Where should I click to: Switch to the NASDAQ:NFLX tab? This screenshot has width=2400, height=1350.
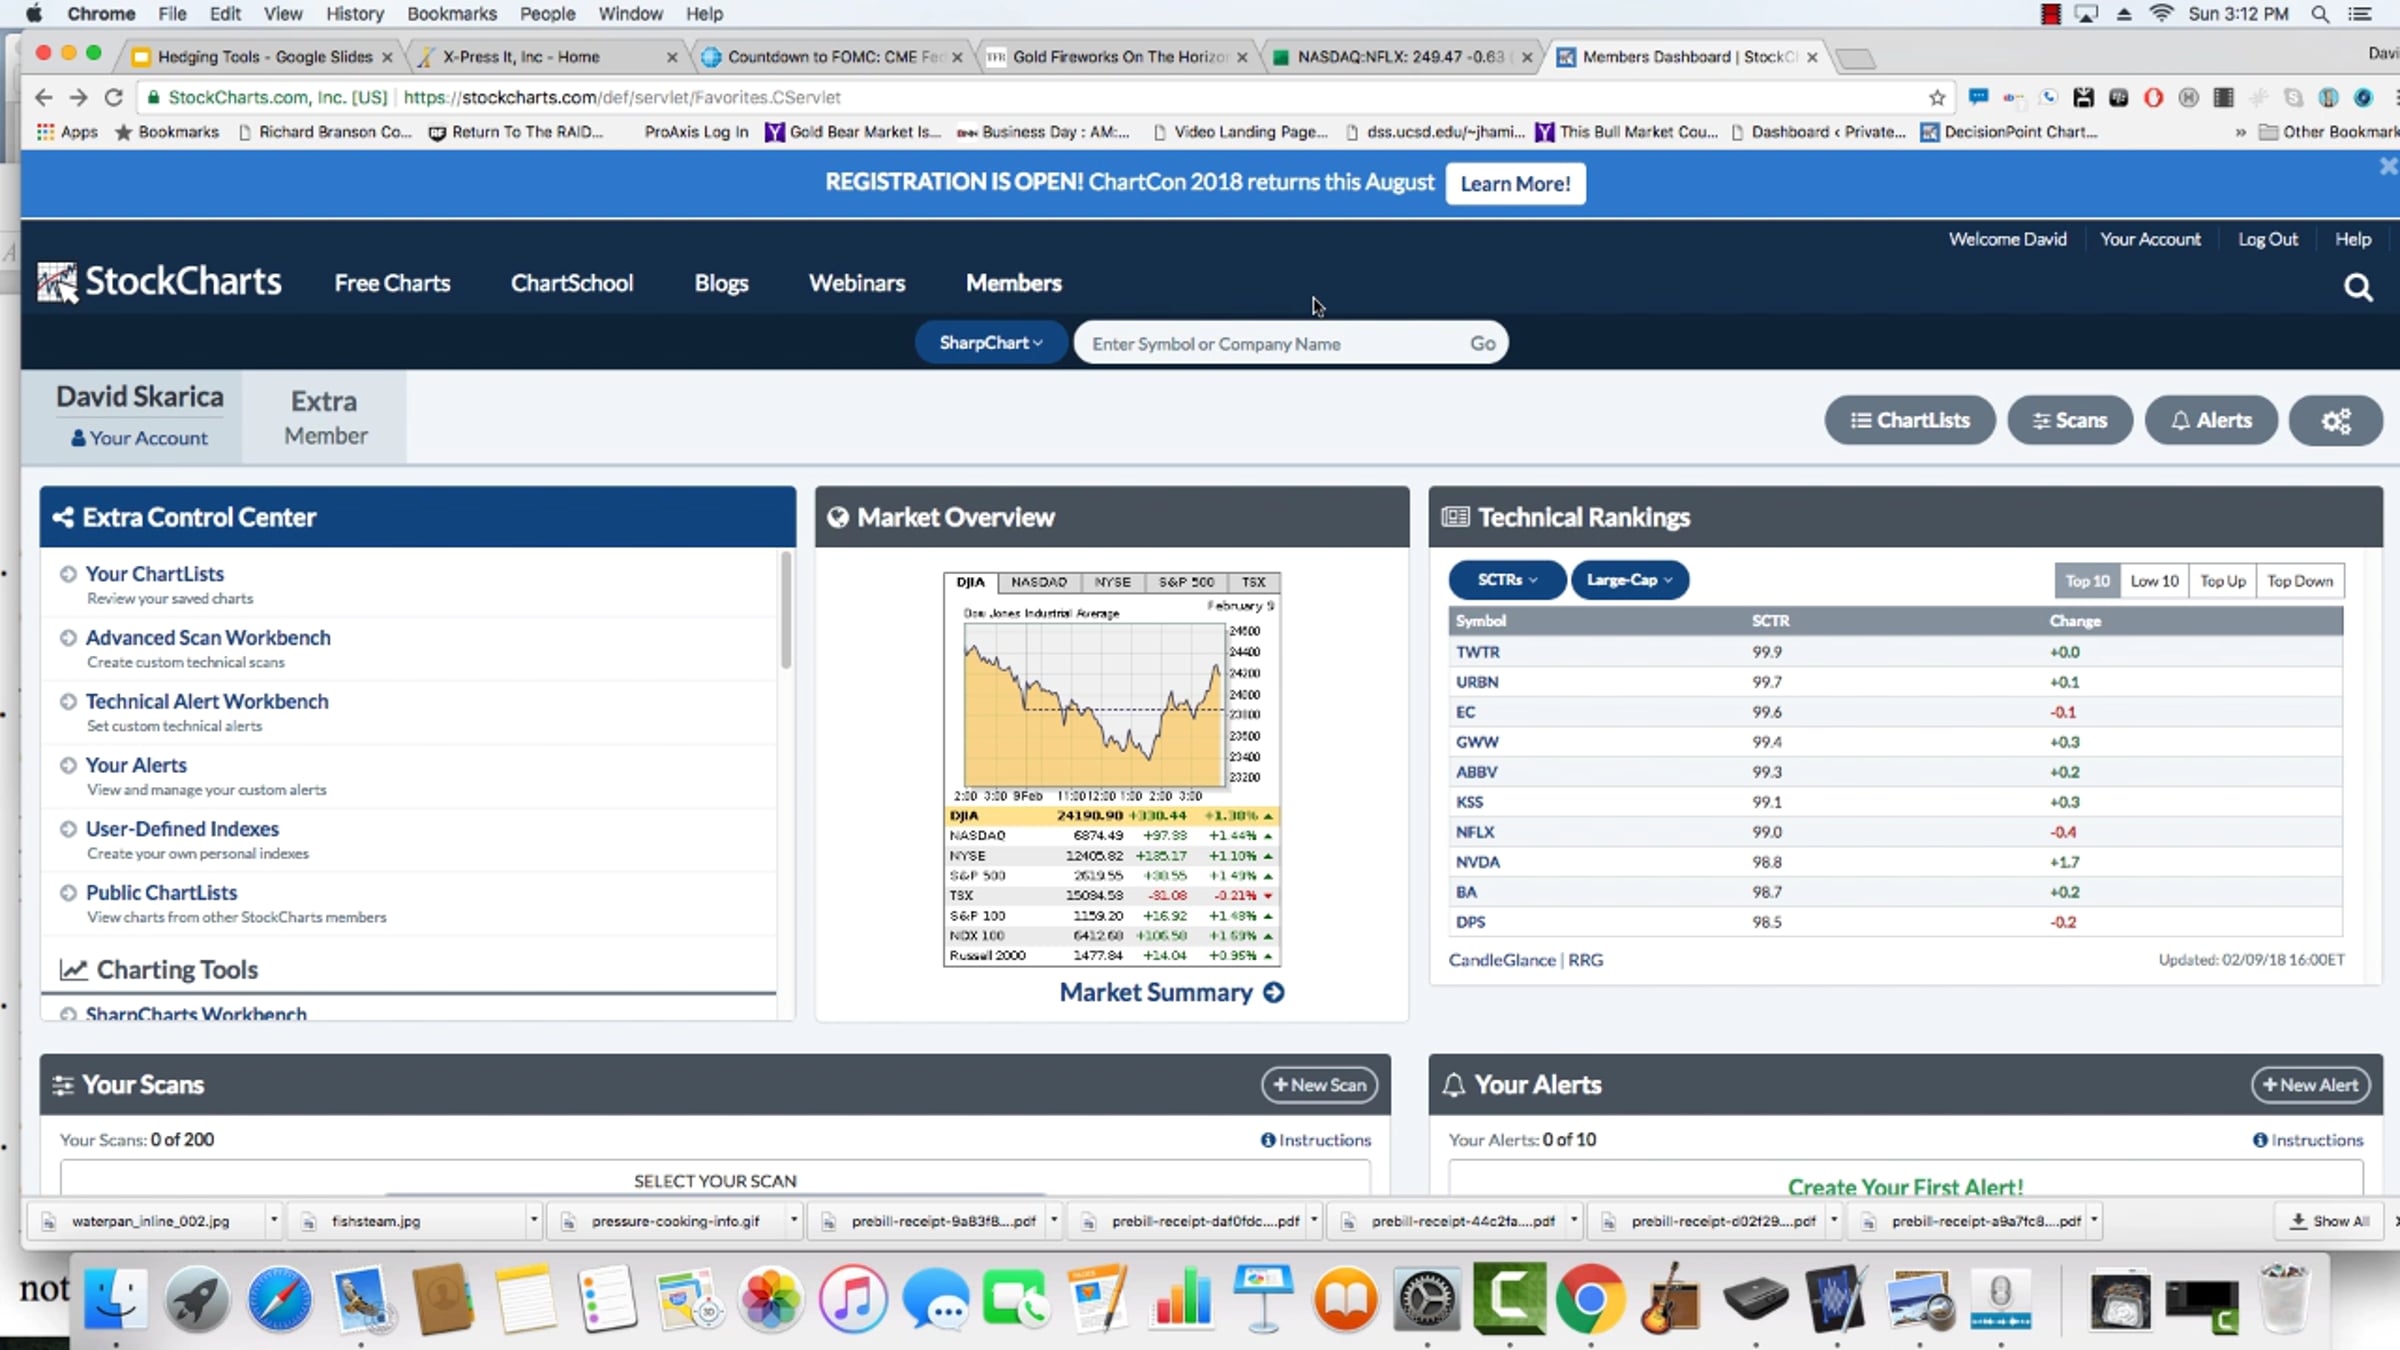1405,57
